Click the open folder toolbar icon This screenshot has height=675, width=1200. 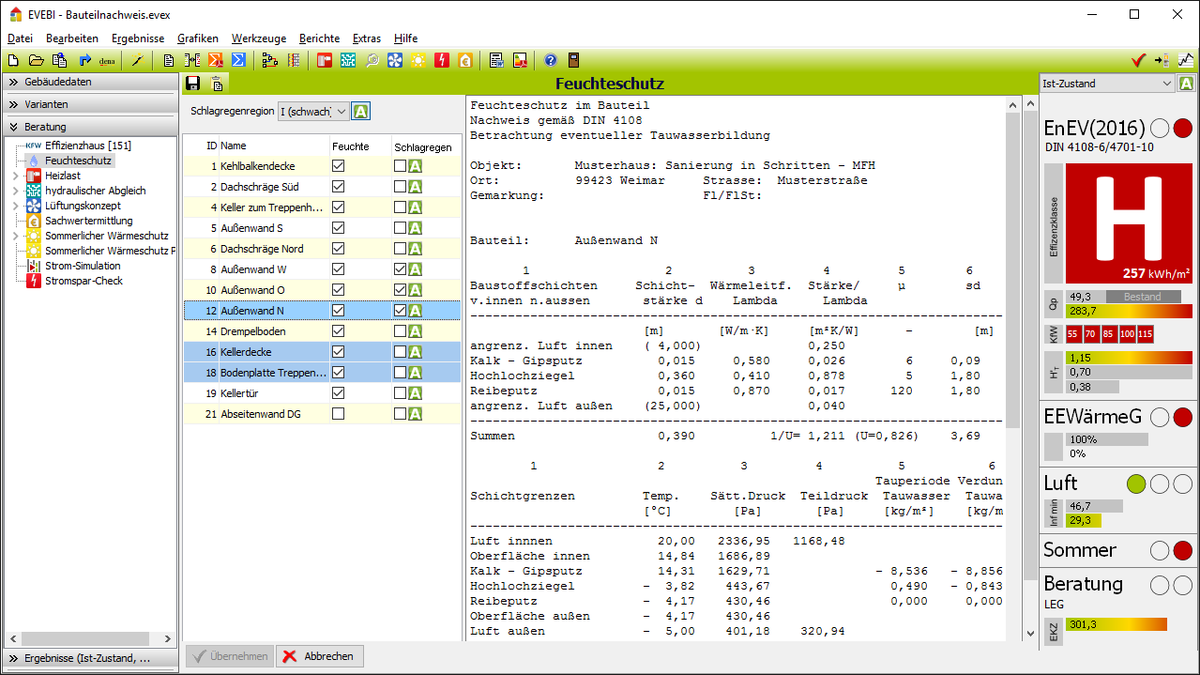(36, 60)
